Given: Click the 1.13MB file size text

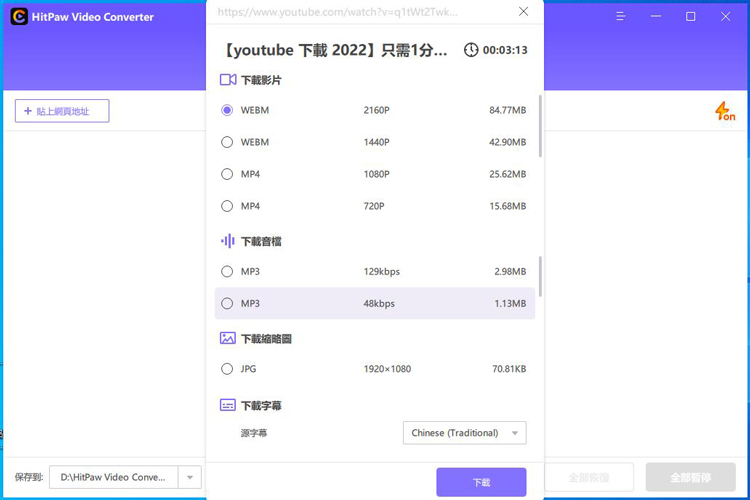Looking at the screenshot, I should coord(510,303).
